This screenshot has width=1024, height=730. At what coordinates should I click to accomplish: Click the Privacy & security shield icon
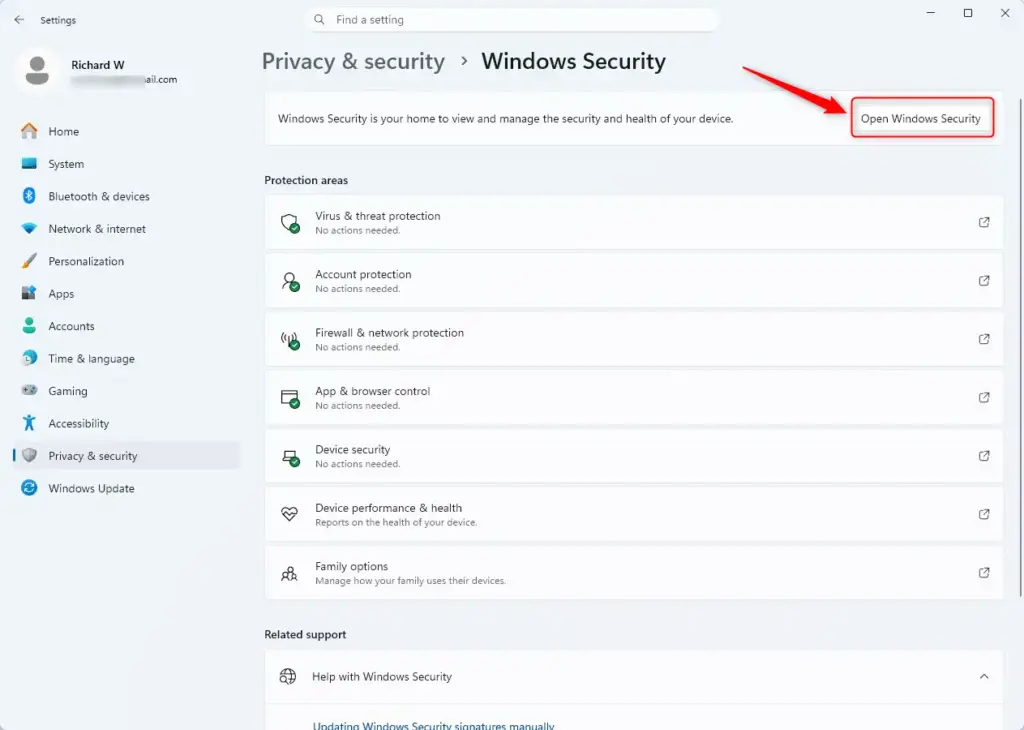(29, 455)
